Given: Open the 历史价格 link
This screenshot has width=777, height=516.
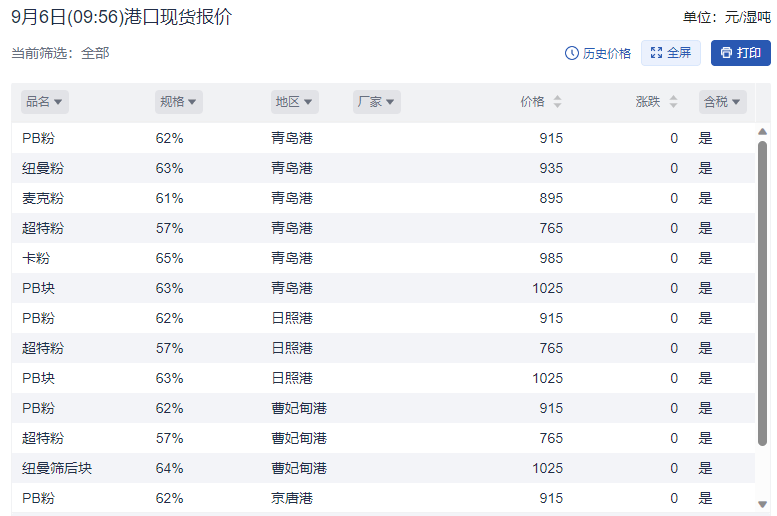Looking at the screenshot, I should 606,53.
